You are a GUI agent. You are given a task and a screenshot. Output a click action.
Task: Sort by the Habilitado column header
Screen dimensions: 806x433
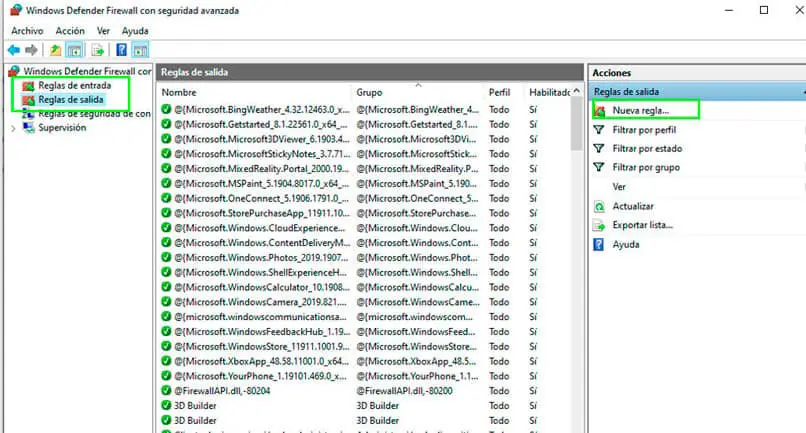coord(548,93)
